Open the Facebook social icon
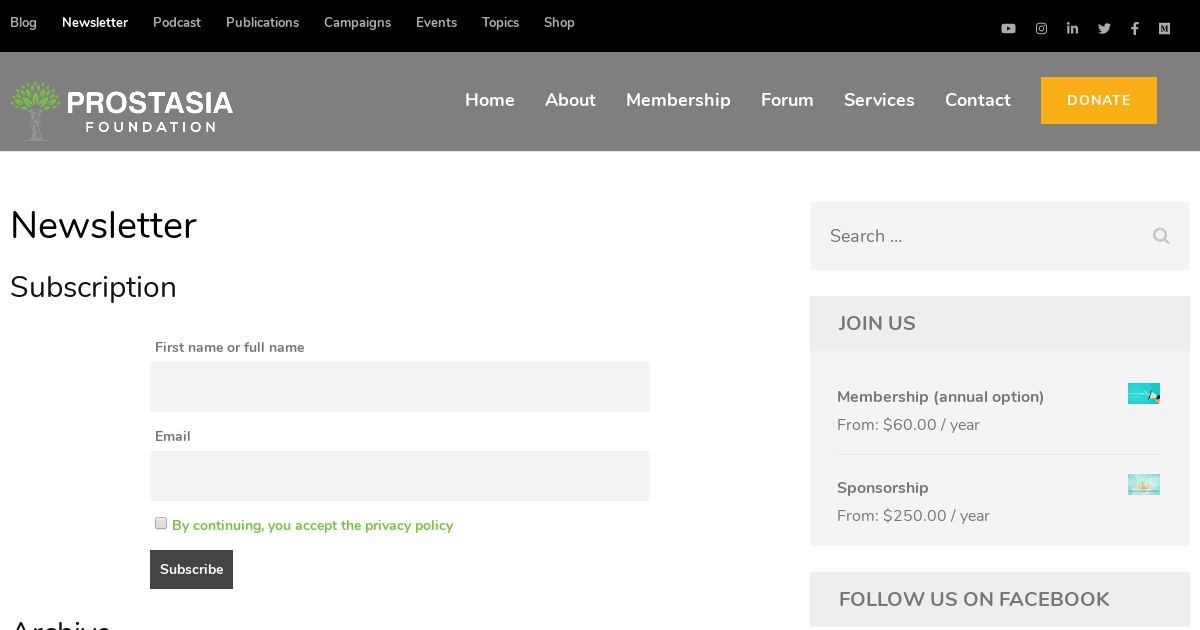 1134,29
